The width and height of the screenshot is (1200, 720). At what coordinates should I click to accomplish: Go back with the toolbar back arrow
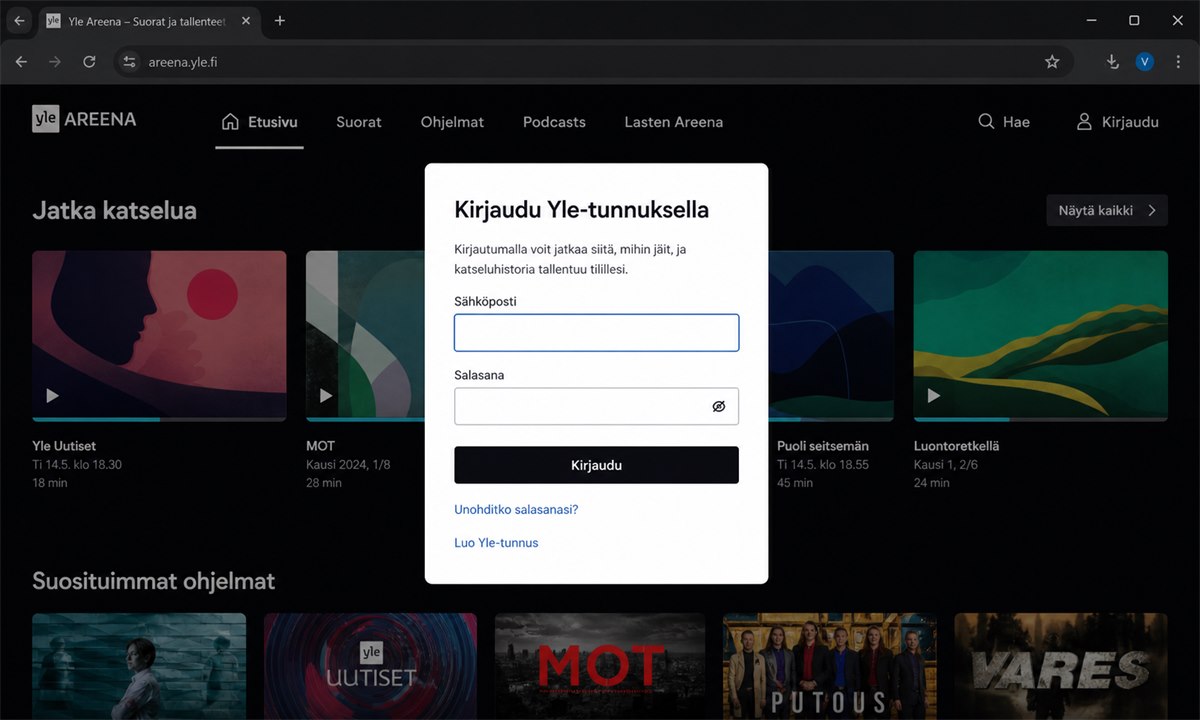click(x=22, y=62)
